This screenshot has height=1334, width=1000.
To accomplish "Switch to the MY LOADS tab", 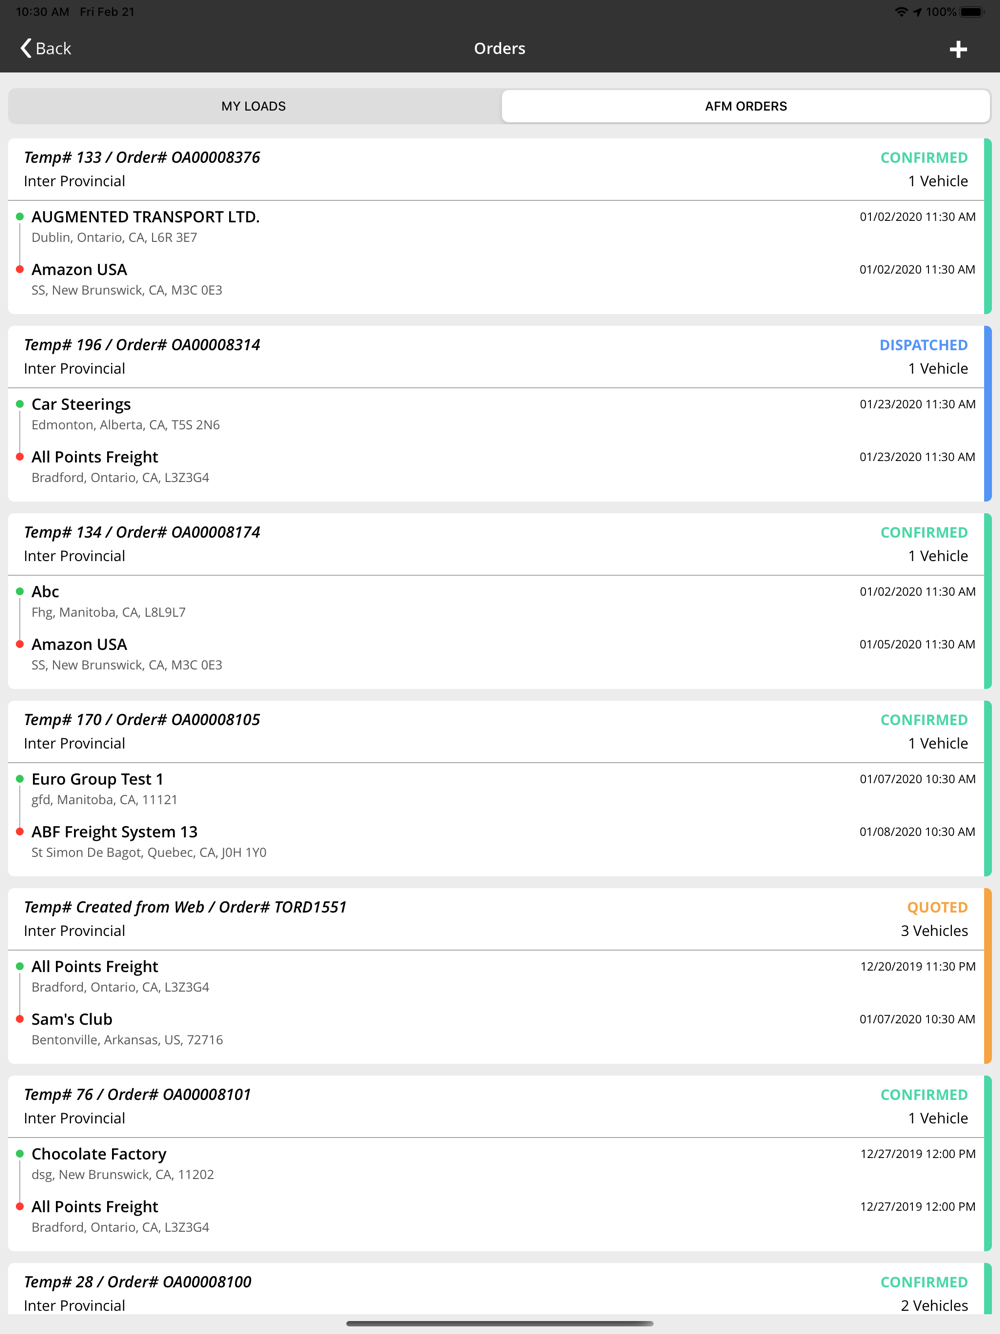I will (x=254, y=106).
